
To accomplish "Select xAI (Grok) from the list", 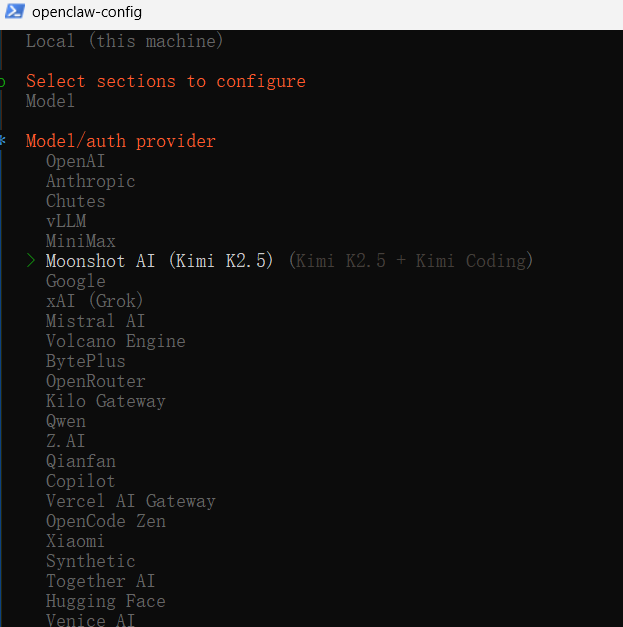I will [95, 301].
